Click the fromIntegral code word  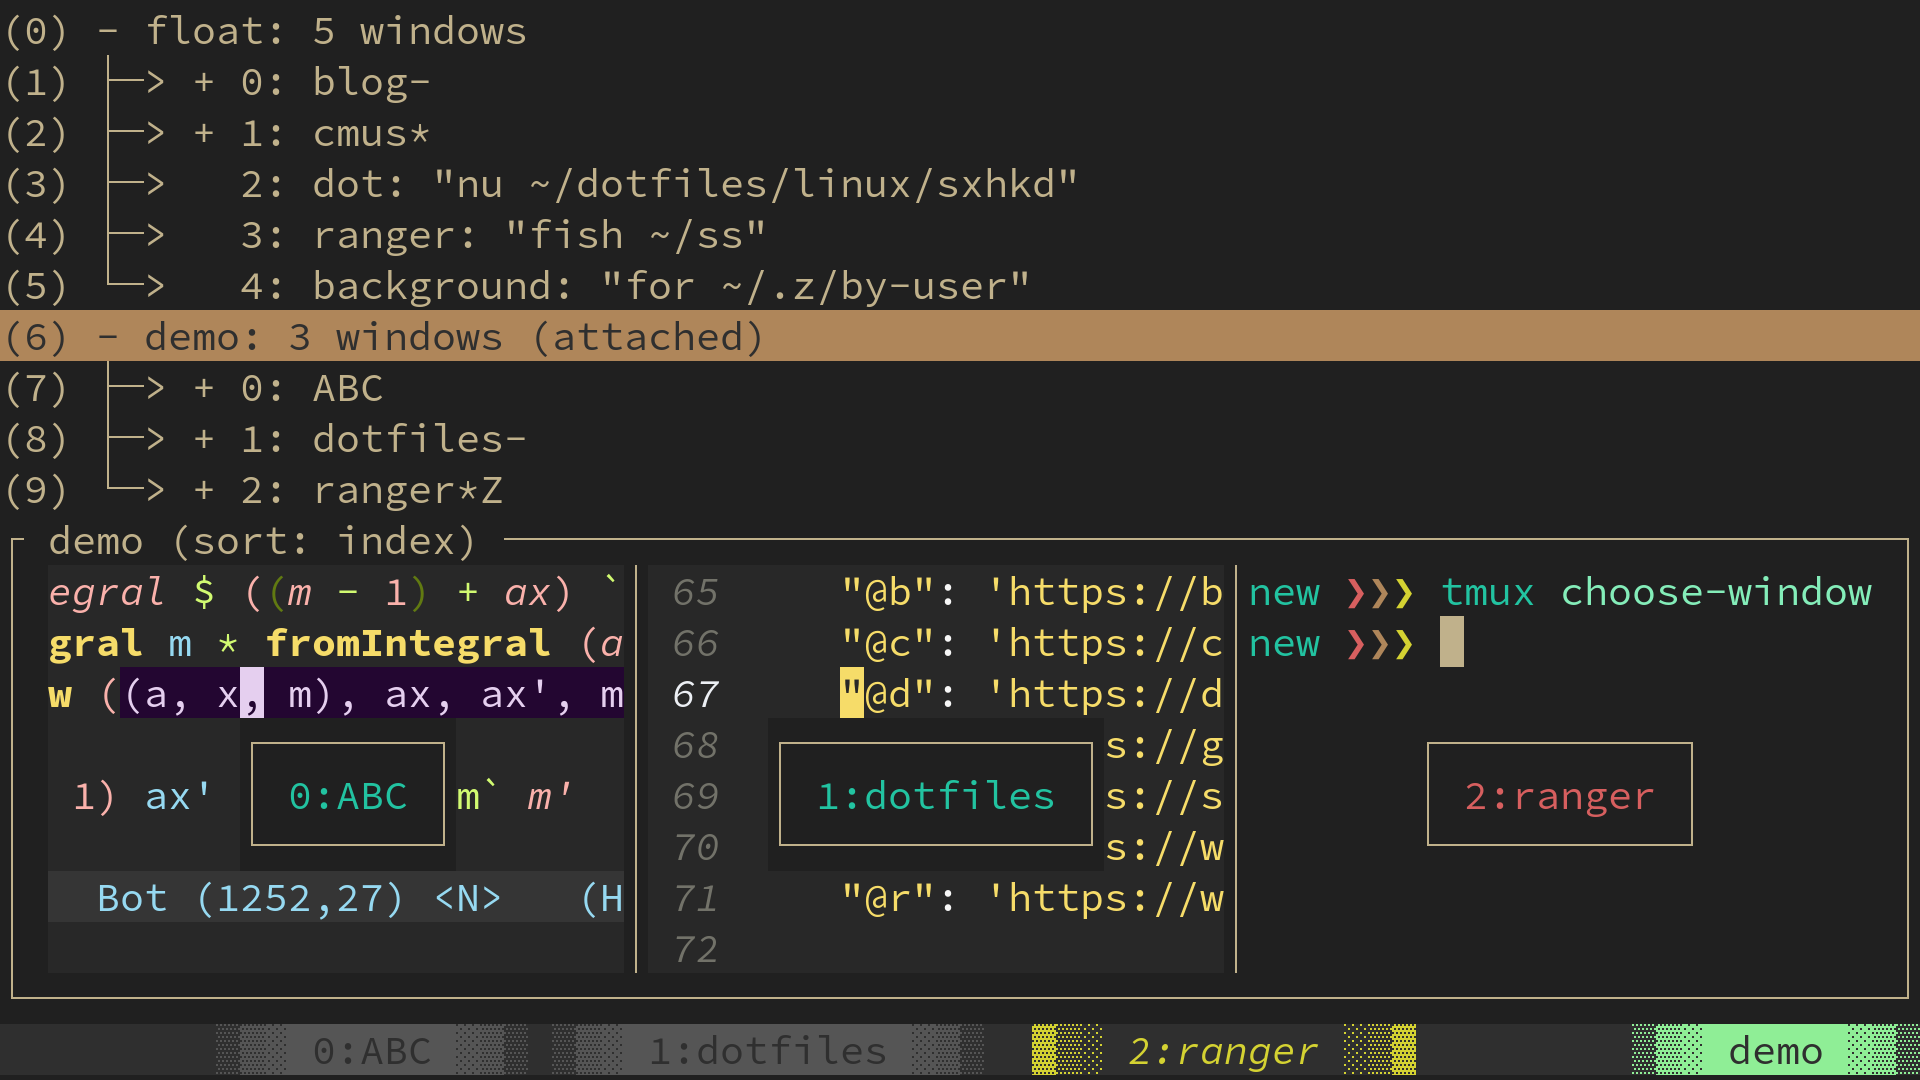(x=408, y=643)
